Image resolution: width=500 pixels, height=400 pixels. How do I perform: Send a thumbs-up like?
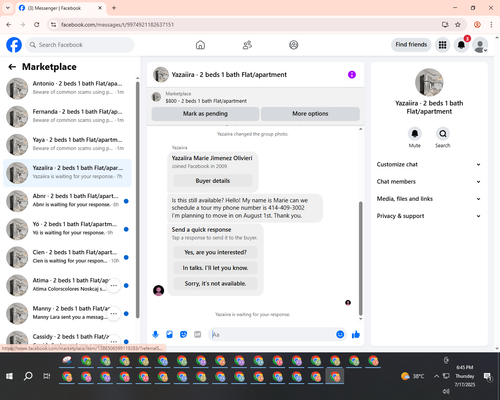tap(356, 334)
